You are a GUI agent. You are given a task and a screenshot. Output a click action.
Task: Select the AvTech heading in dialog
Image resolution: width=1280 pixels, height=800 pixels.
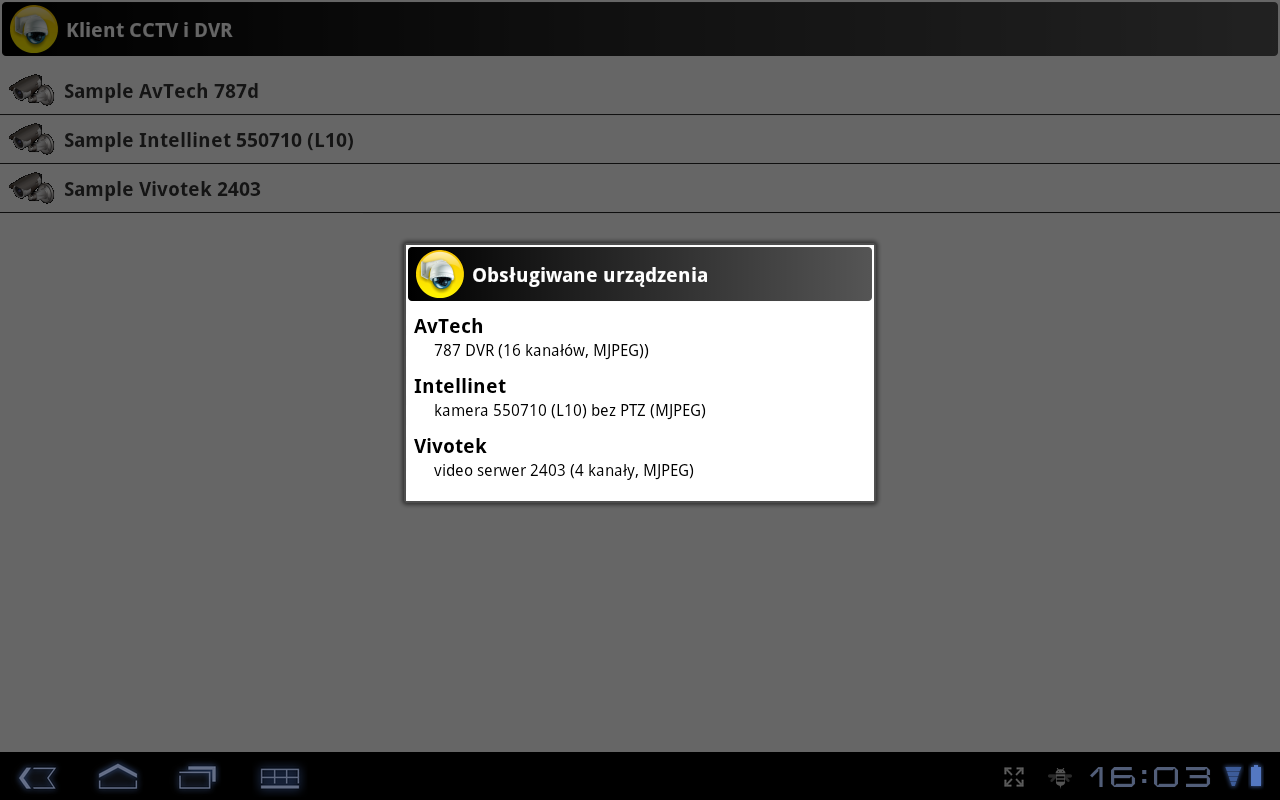pos(448,326)
